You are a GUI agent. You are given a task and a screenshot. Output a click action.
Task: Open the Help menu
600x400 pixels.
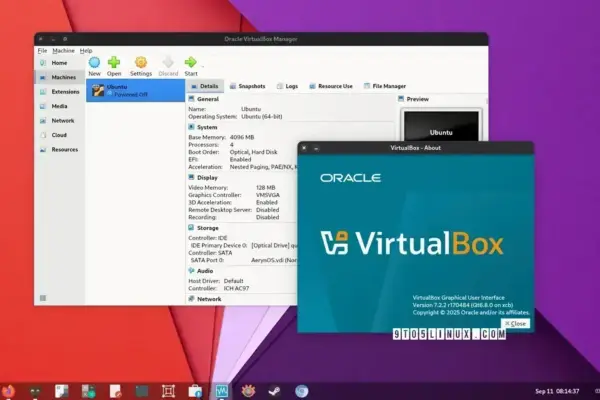point(86,51)
